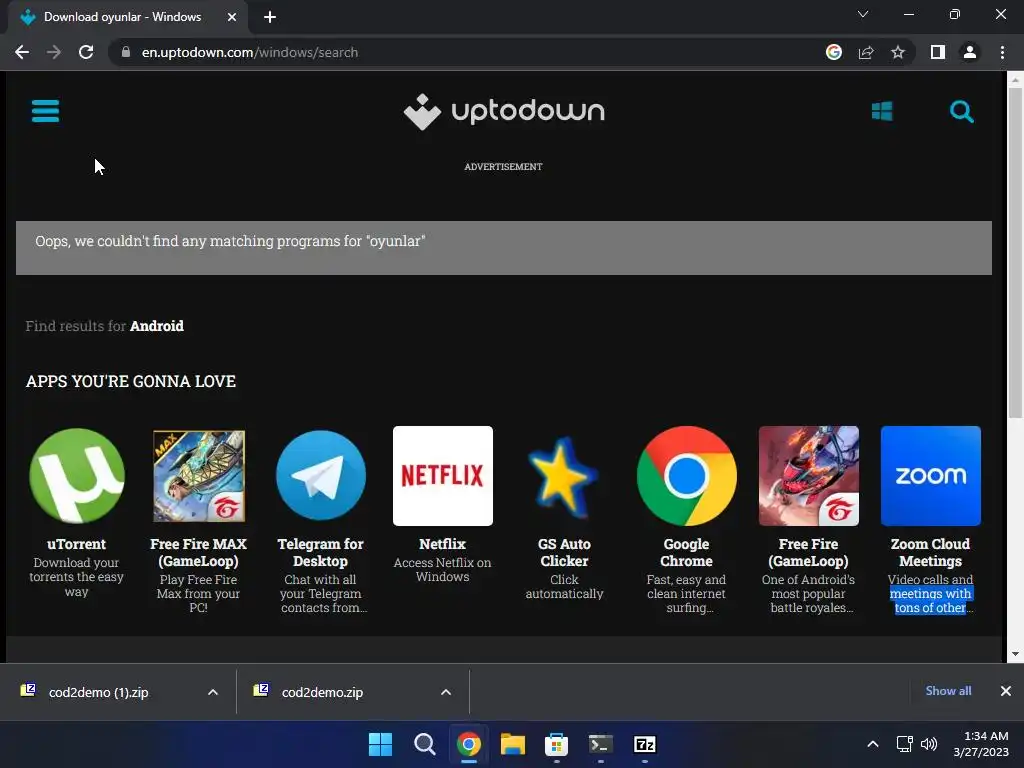Open cod2demo.zip download

pos(322,692)
